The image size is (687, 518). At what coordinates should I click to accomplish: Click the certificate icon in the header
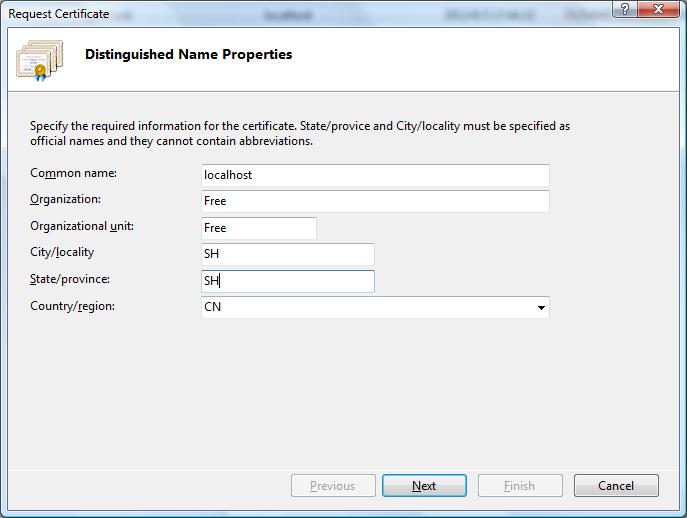(37, 58)
